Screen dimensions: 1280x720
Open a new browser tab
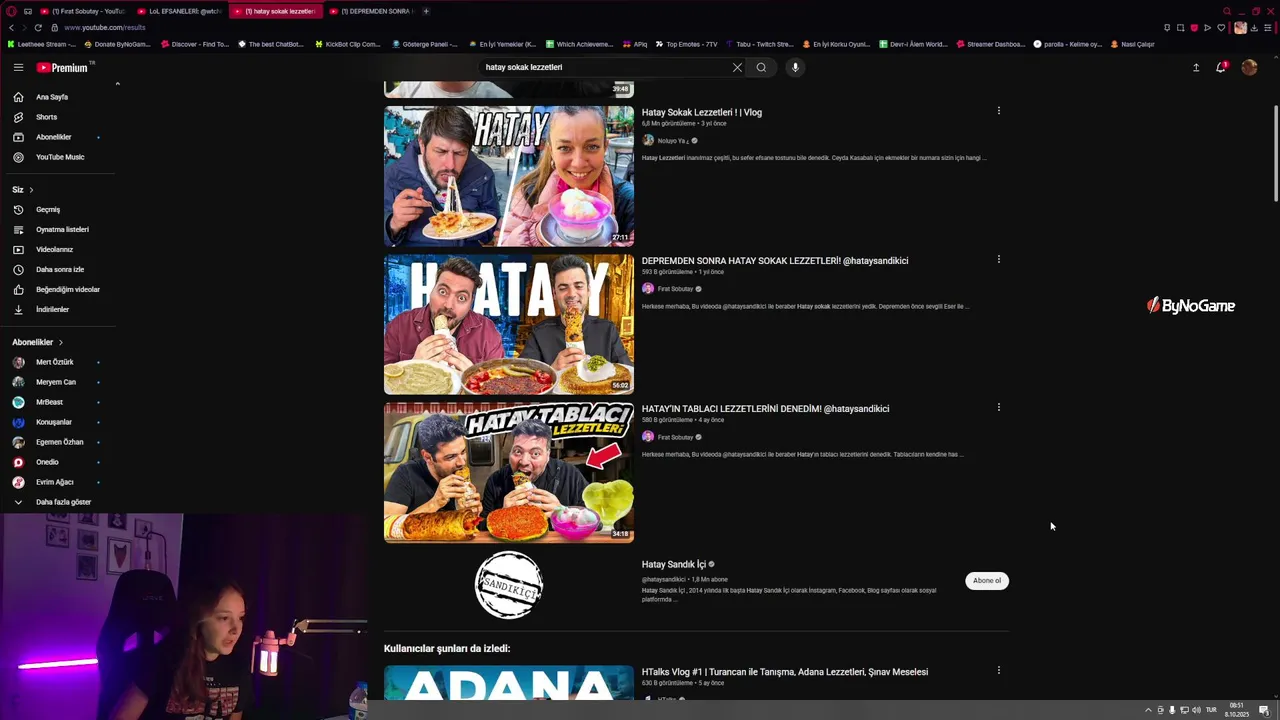(x=426, y=11)
